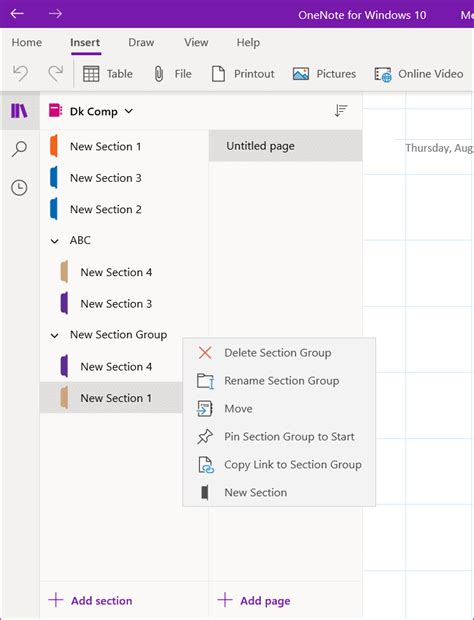Click the red X Delete Section Group icon
Screen dimensions: 474x620
[205, 353]
